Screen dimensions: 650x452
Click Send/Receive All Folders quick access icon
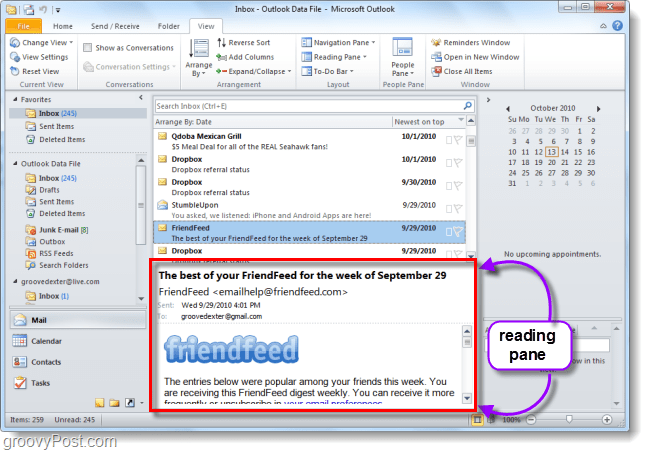tap(29, 9)
